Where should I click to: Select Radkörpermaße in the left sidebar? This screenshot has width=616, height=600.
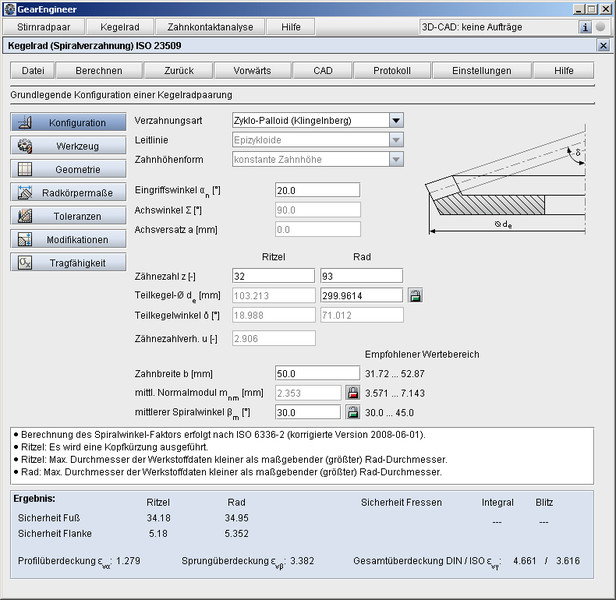click(60, 192)
